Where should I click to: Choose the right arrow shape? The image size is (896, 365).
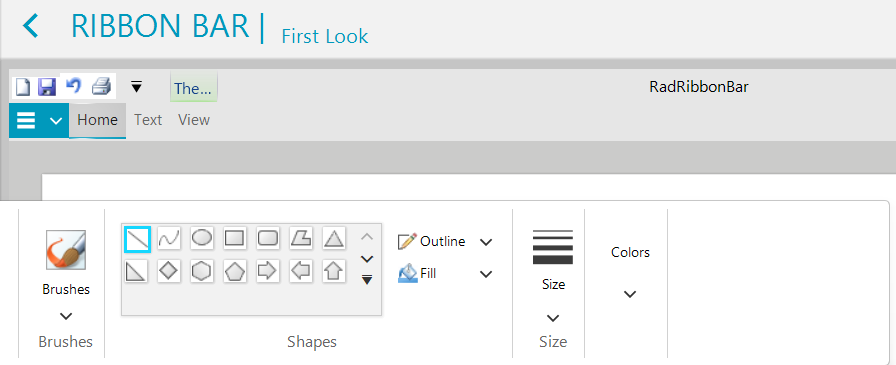[x=268, y=271]
